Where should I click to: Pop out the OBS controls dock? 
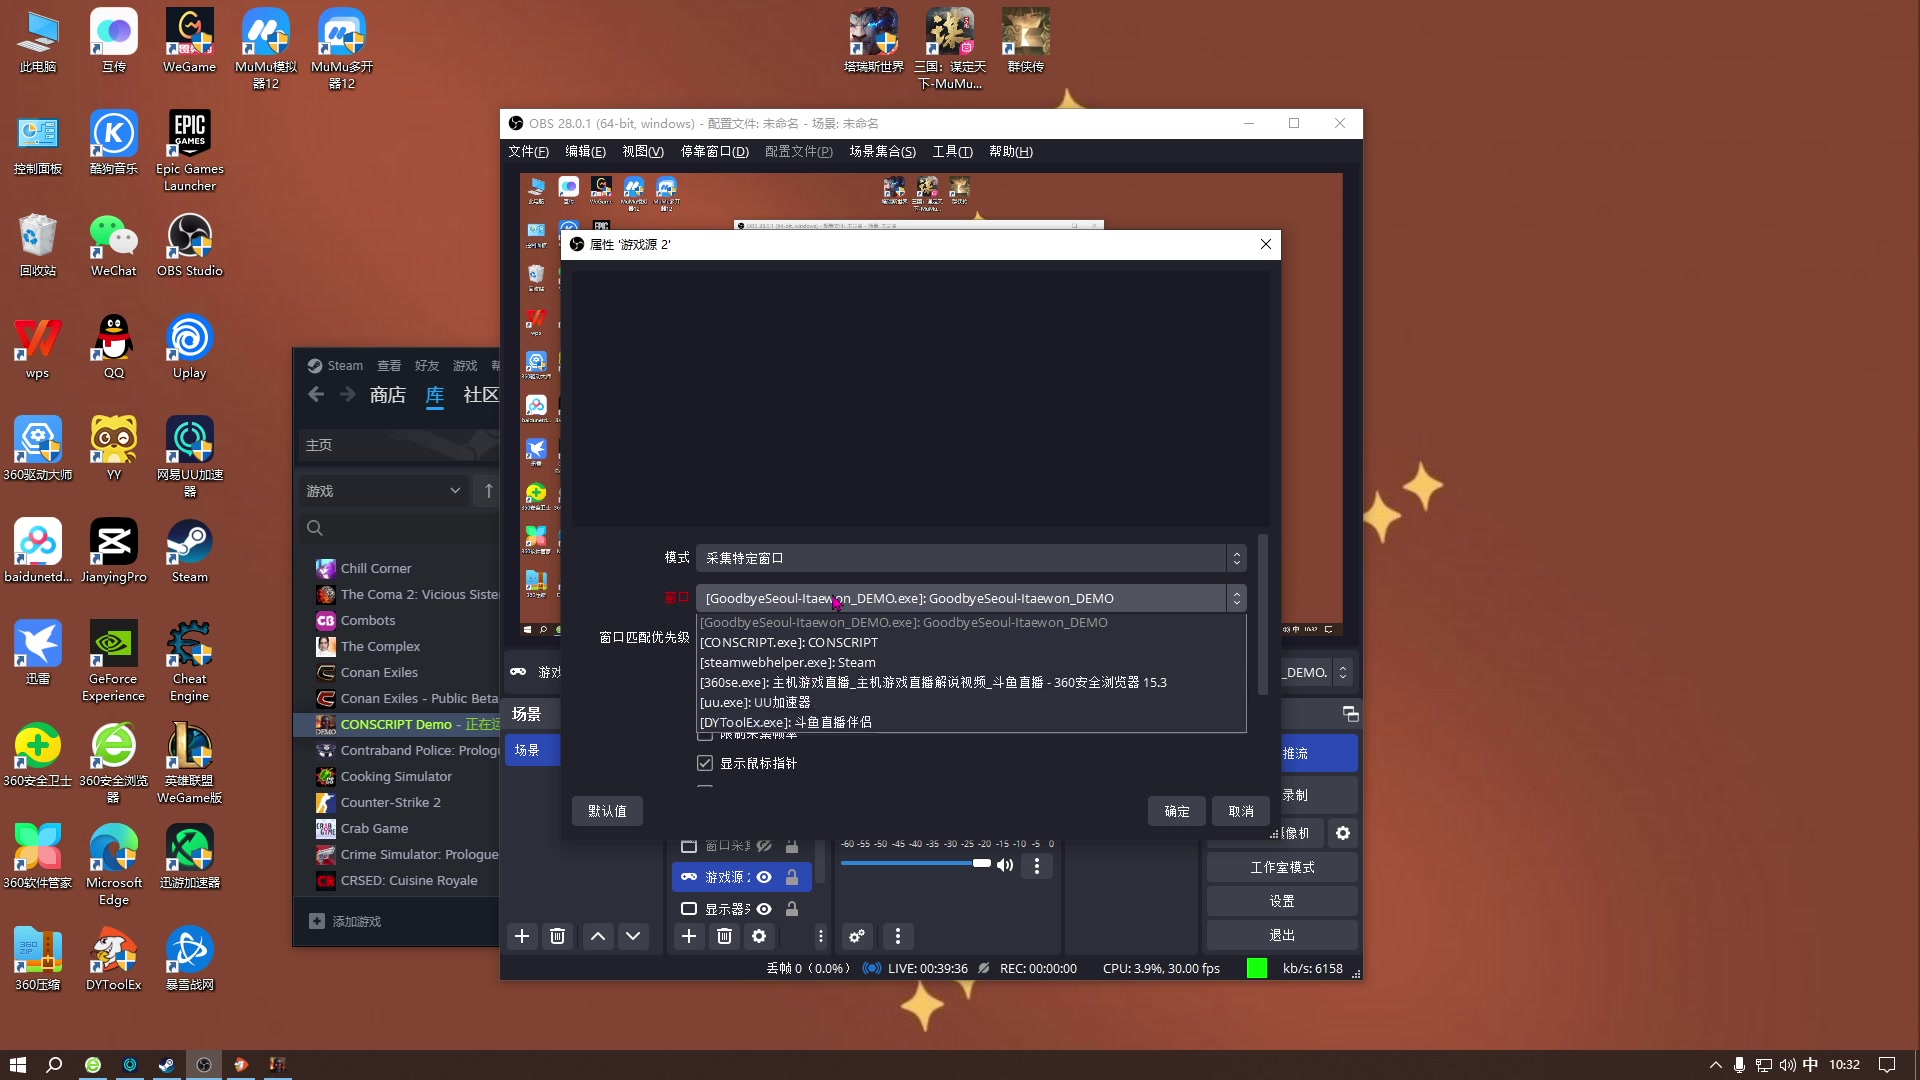(x=1350, y=714)
